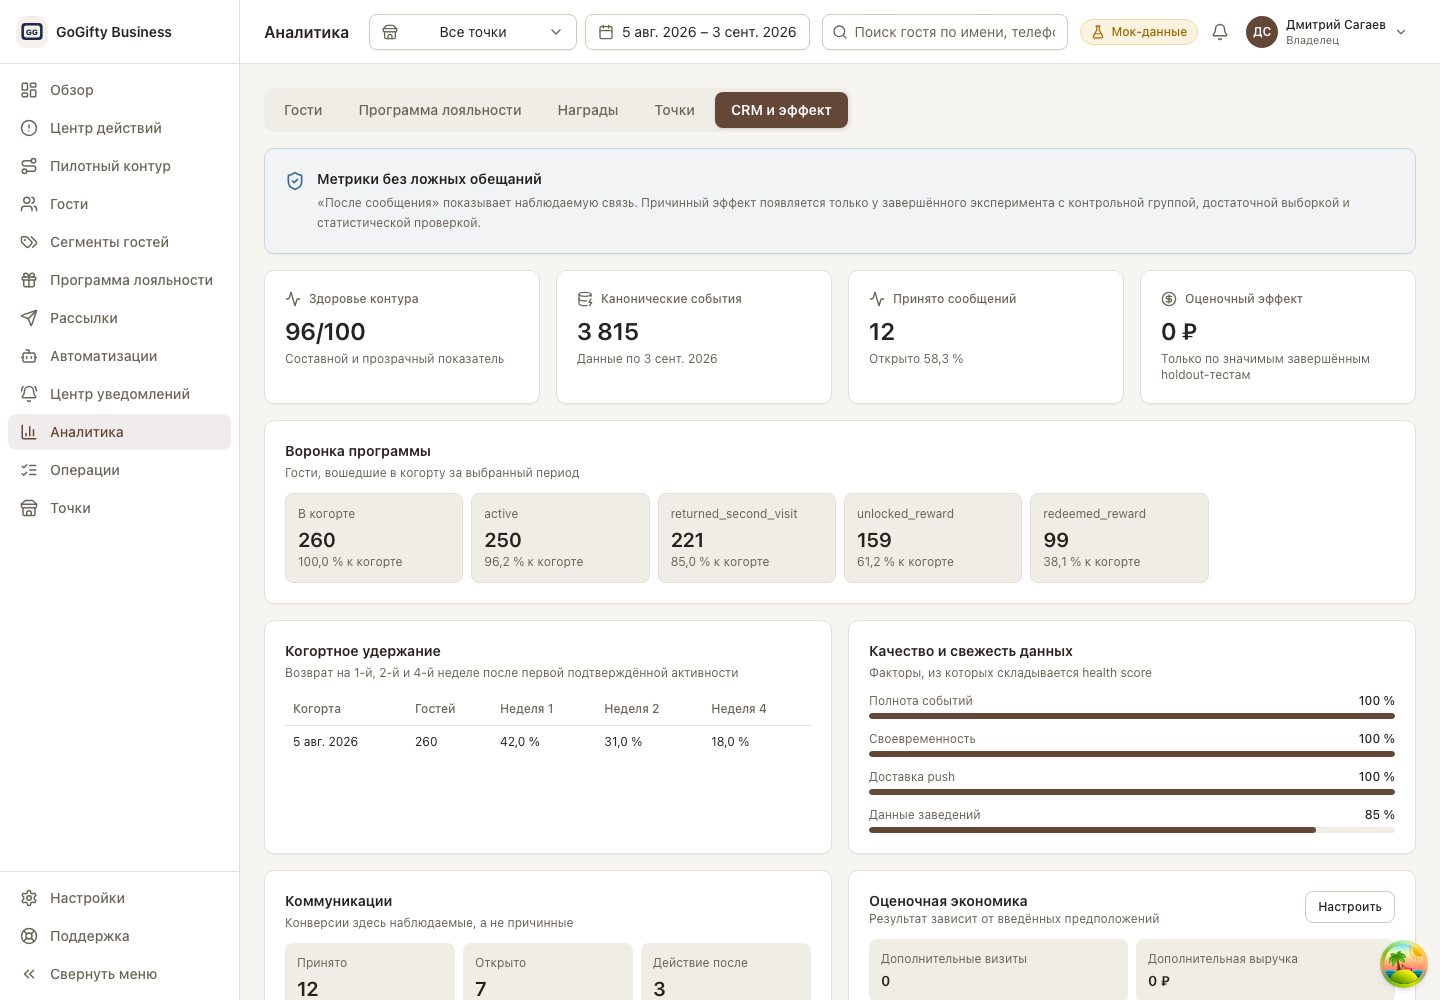Open Поддержка link in the sidebar
The height and width of the screenshot is (1000, 1440).
pos(119,936)
